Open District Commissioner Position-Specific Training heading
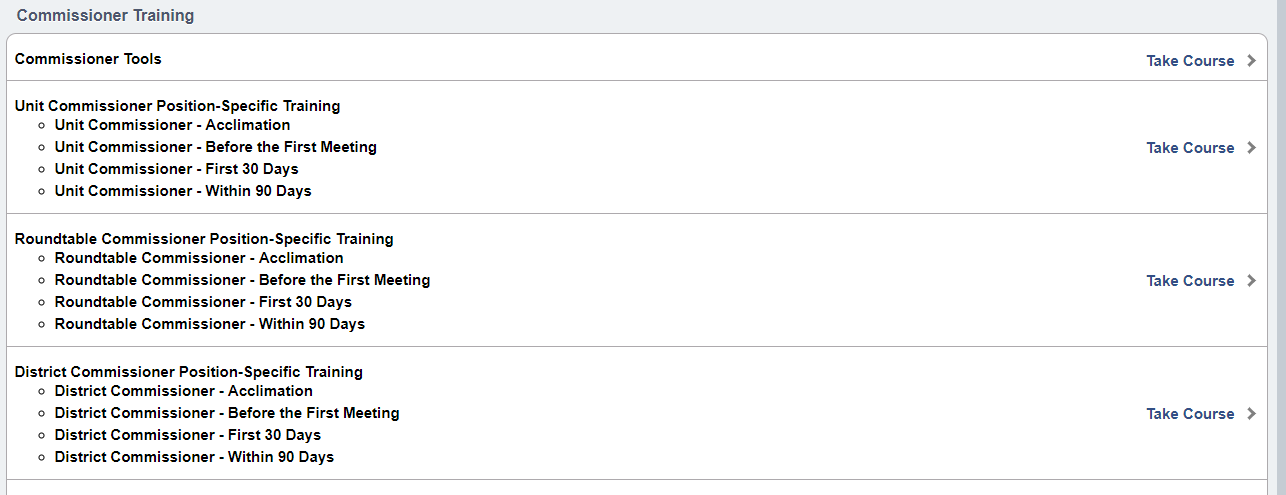 pyautogui.click(x=189, y=372)
